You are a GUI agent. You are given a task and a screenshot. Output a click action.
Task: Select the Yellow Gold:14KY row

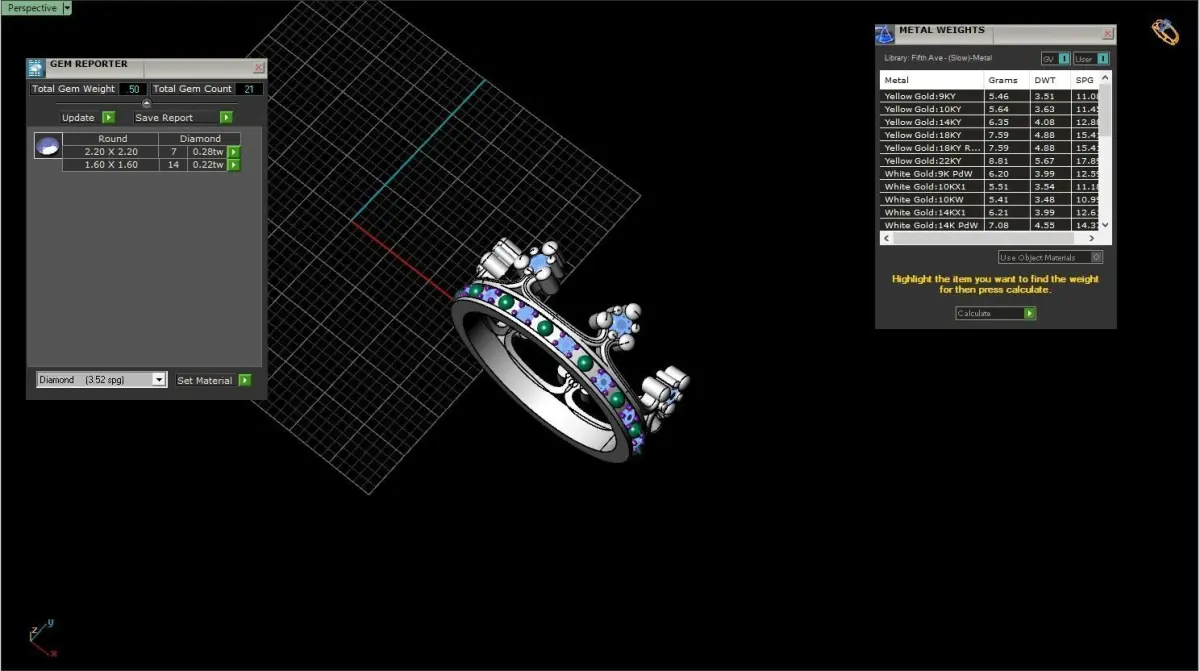[989, 122]
